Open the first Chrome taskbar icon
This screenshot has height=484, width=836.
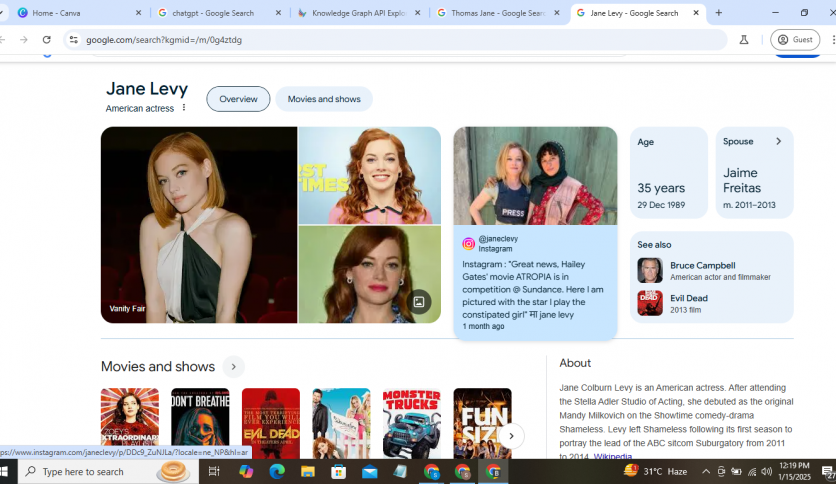coord(431,471)
